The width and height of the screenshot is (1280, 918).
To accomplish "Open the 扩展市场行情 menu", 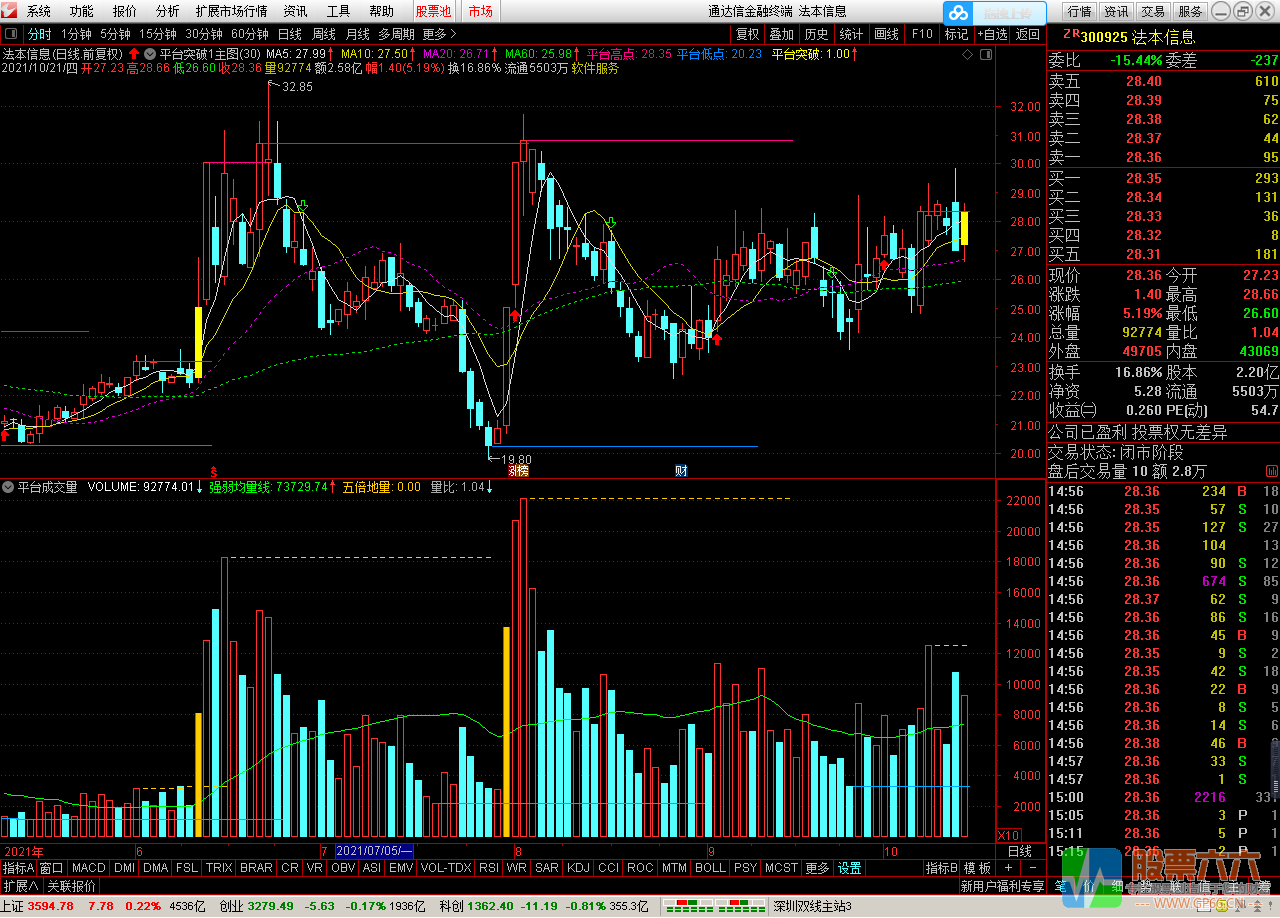I will tap(232, 12).
